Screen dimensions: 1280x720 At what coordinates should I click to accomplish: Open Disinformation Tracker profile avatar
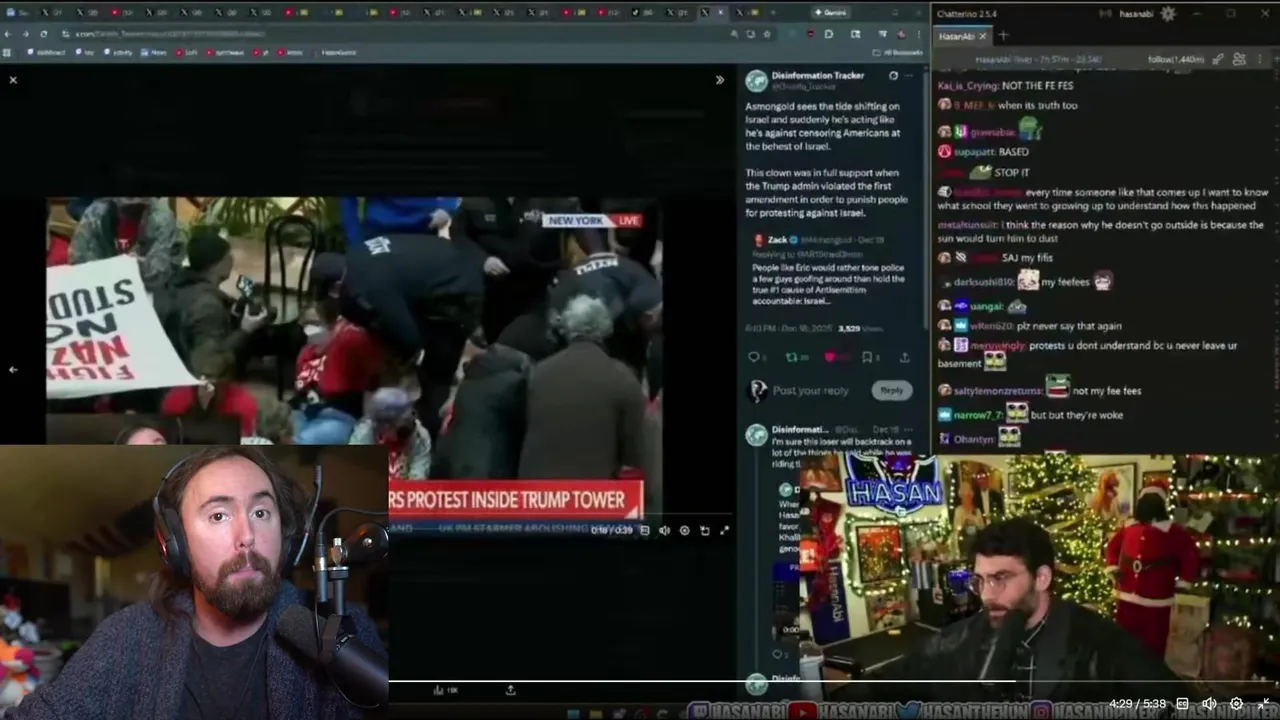[756, 80]
